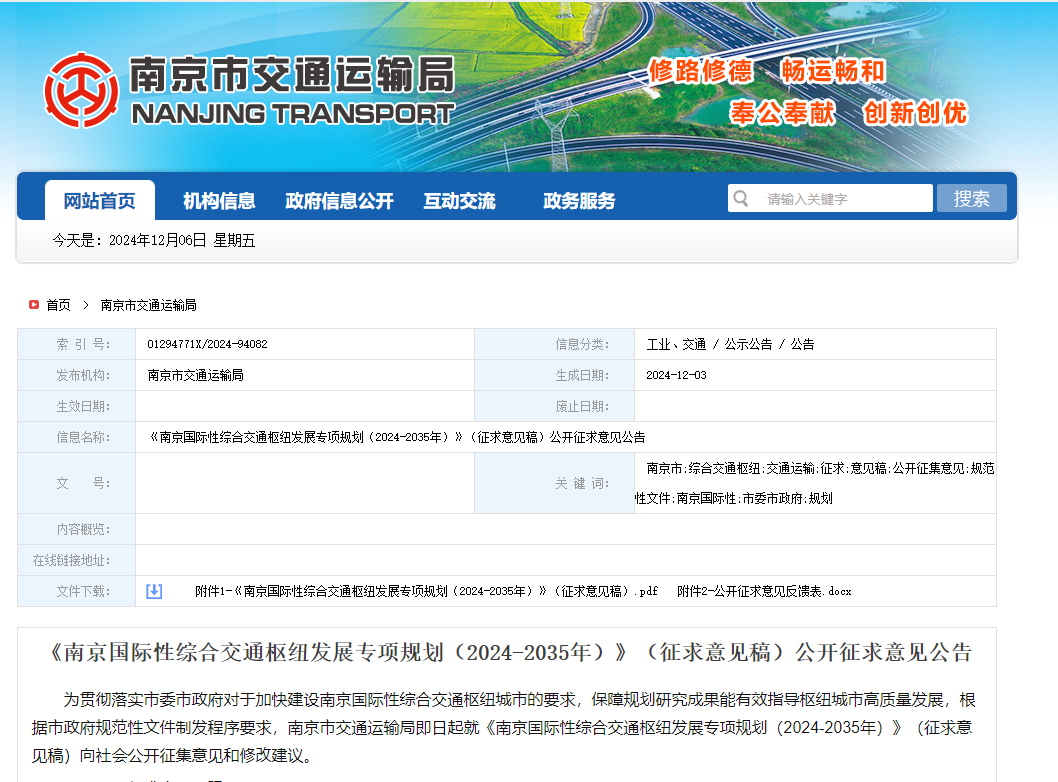Open the 政府信息公开 menu item

pos(339,201)
